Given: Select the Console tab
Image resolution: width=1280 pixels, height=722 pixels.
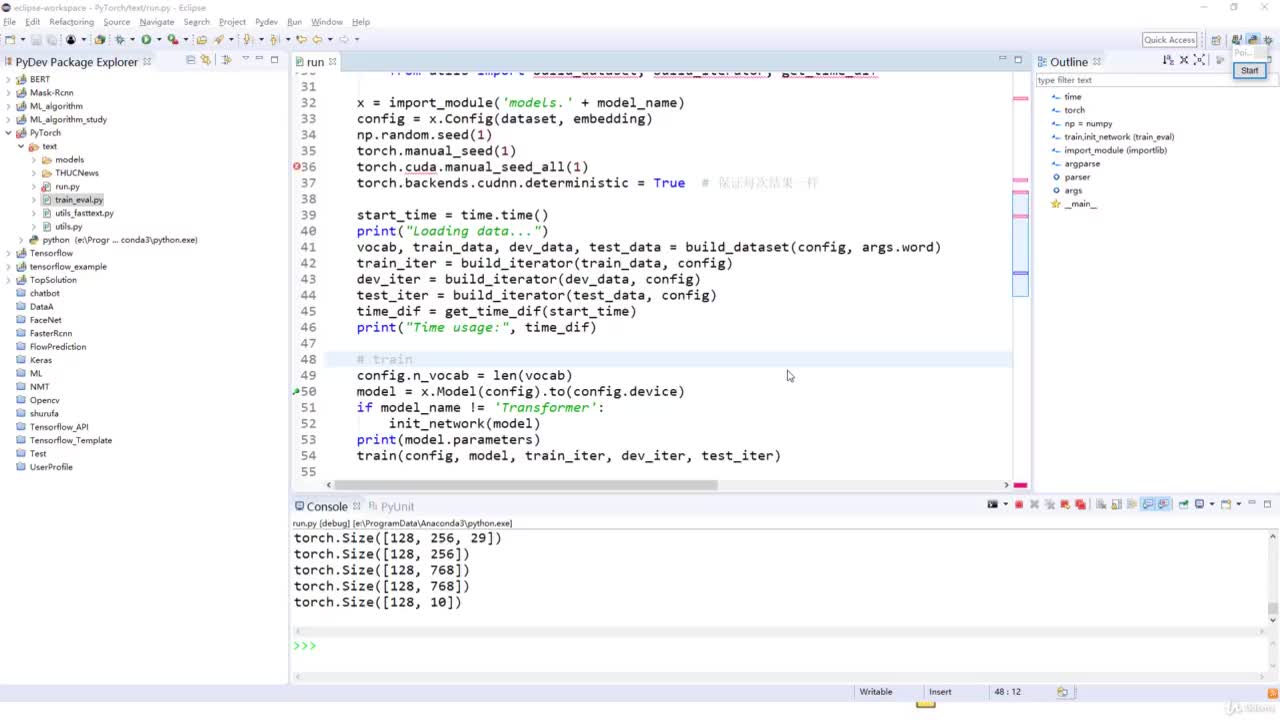Looking at the screenshot, I should click(x=327, y=506).
